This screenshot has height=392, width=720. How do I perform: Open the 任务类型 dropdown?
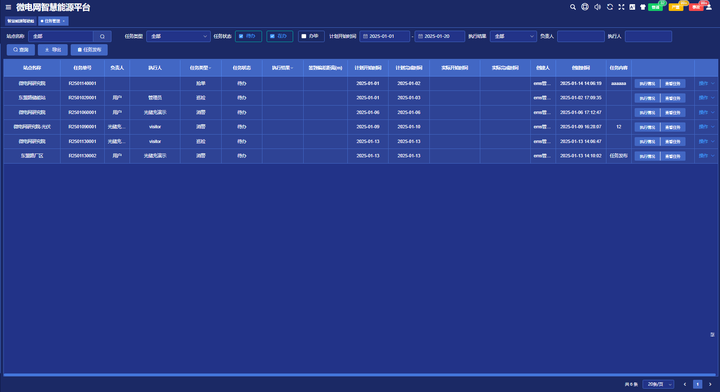coord(178,36)
